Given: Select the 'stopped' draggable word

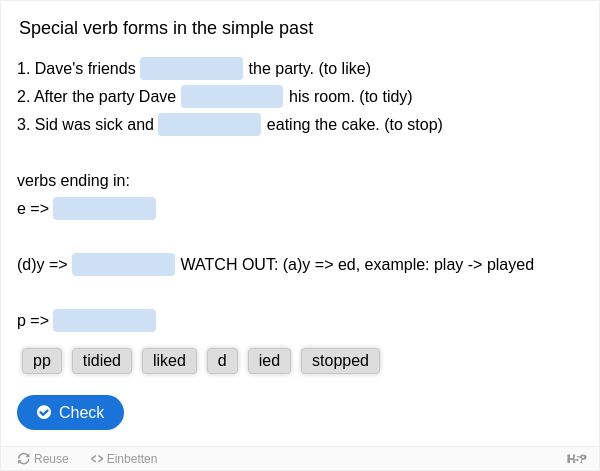Looking at the screenshot, I should (x=340, y=360).
